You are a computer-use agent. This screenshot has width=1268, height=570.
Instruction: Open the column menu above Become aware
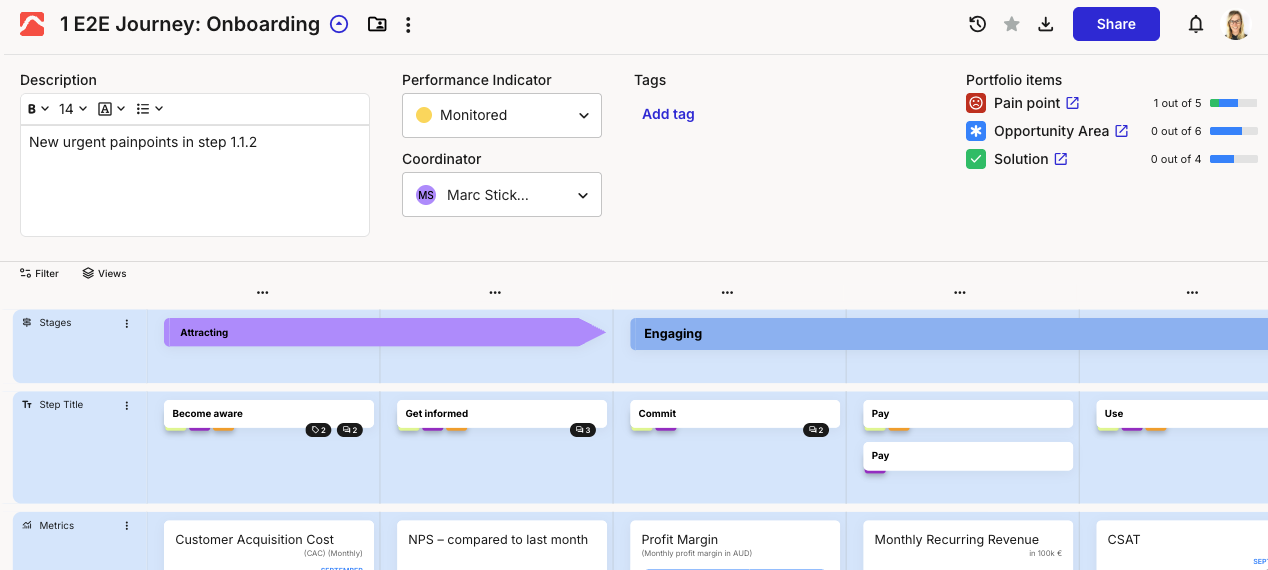(x=262, y=293)
